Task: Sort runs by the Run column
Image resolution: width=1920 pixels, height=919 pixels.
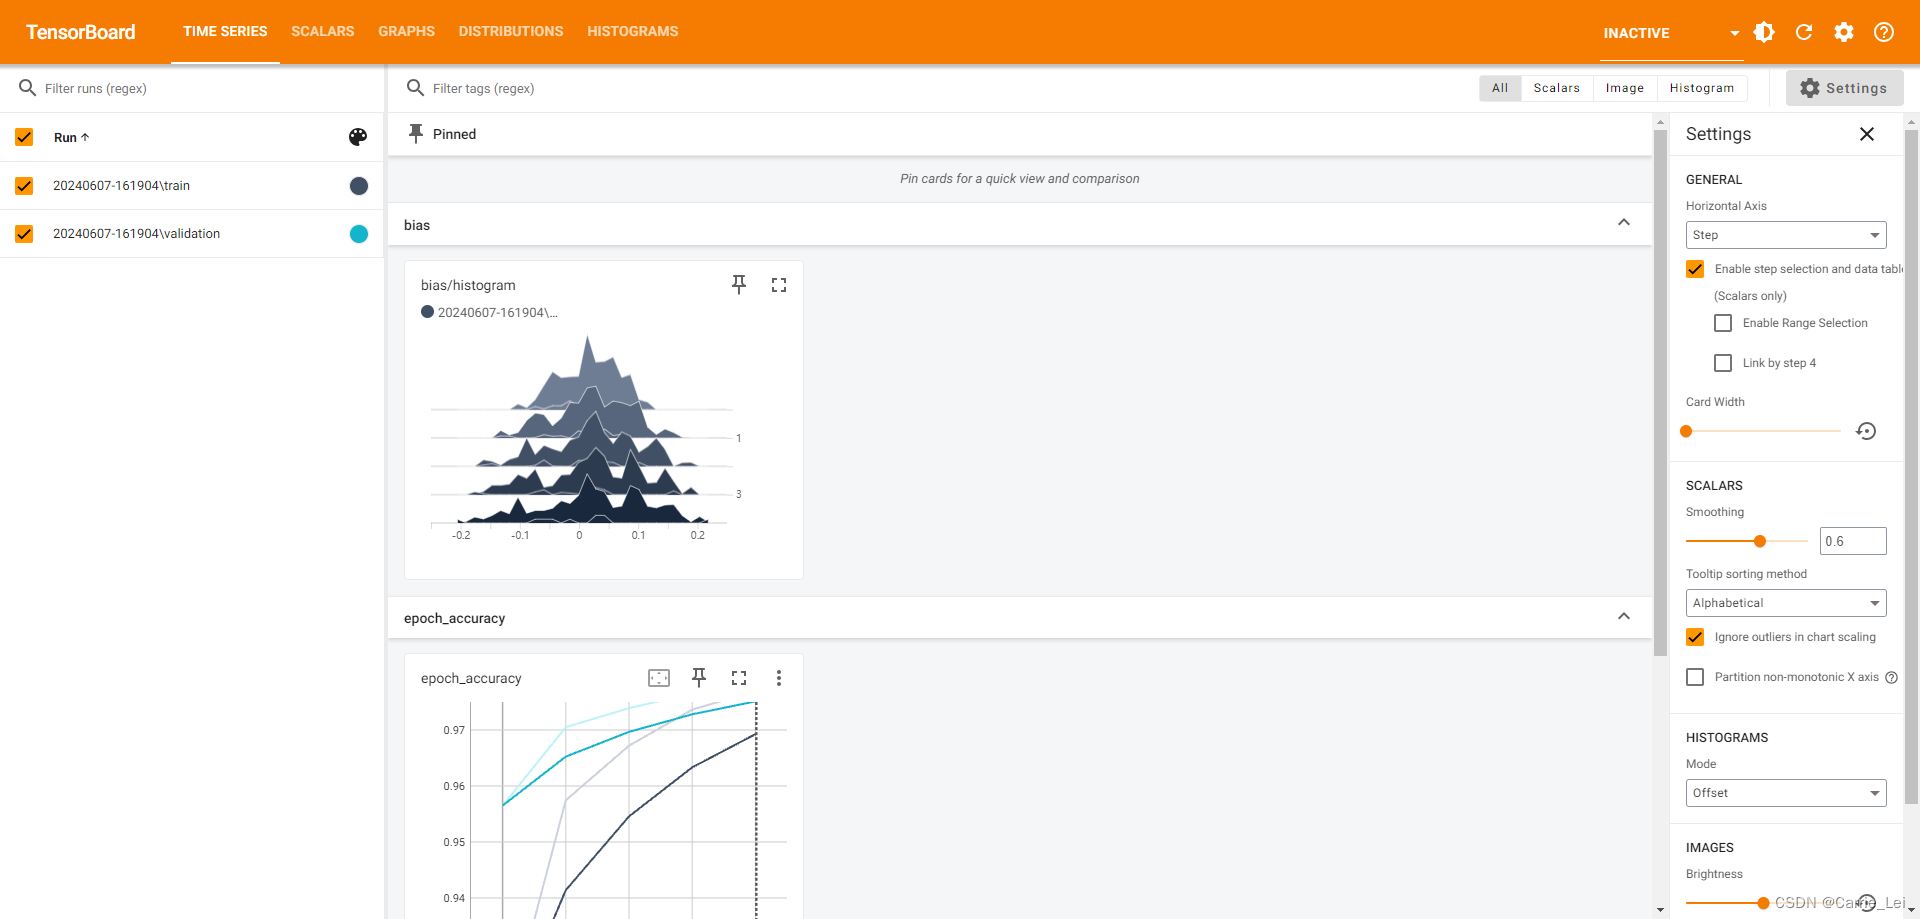Action: (71, 137)
